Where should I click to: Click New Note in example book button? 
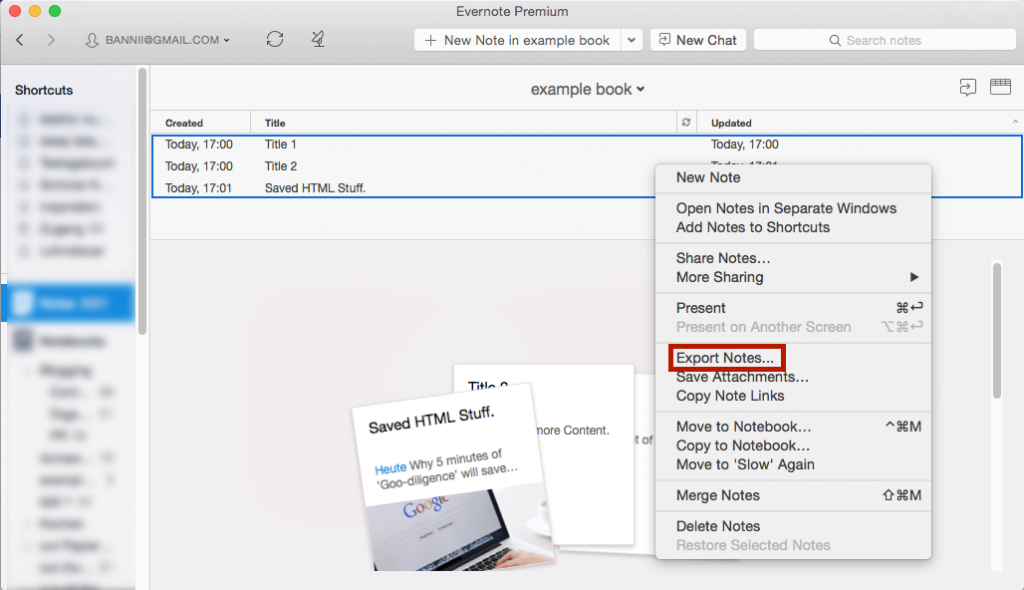point(518,40)
